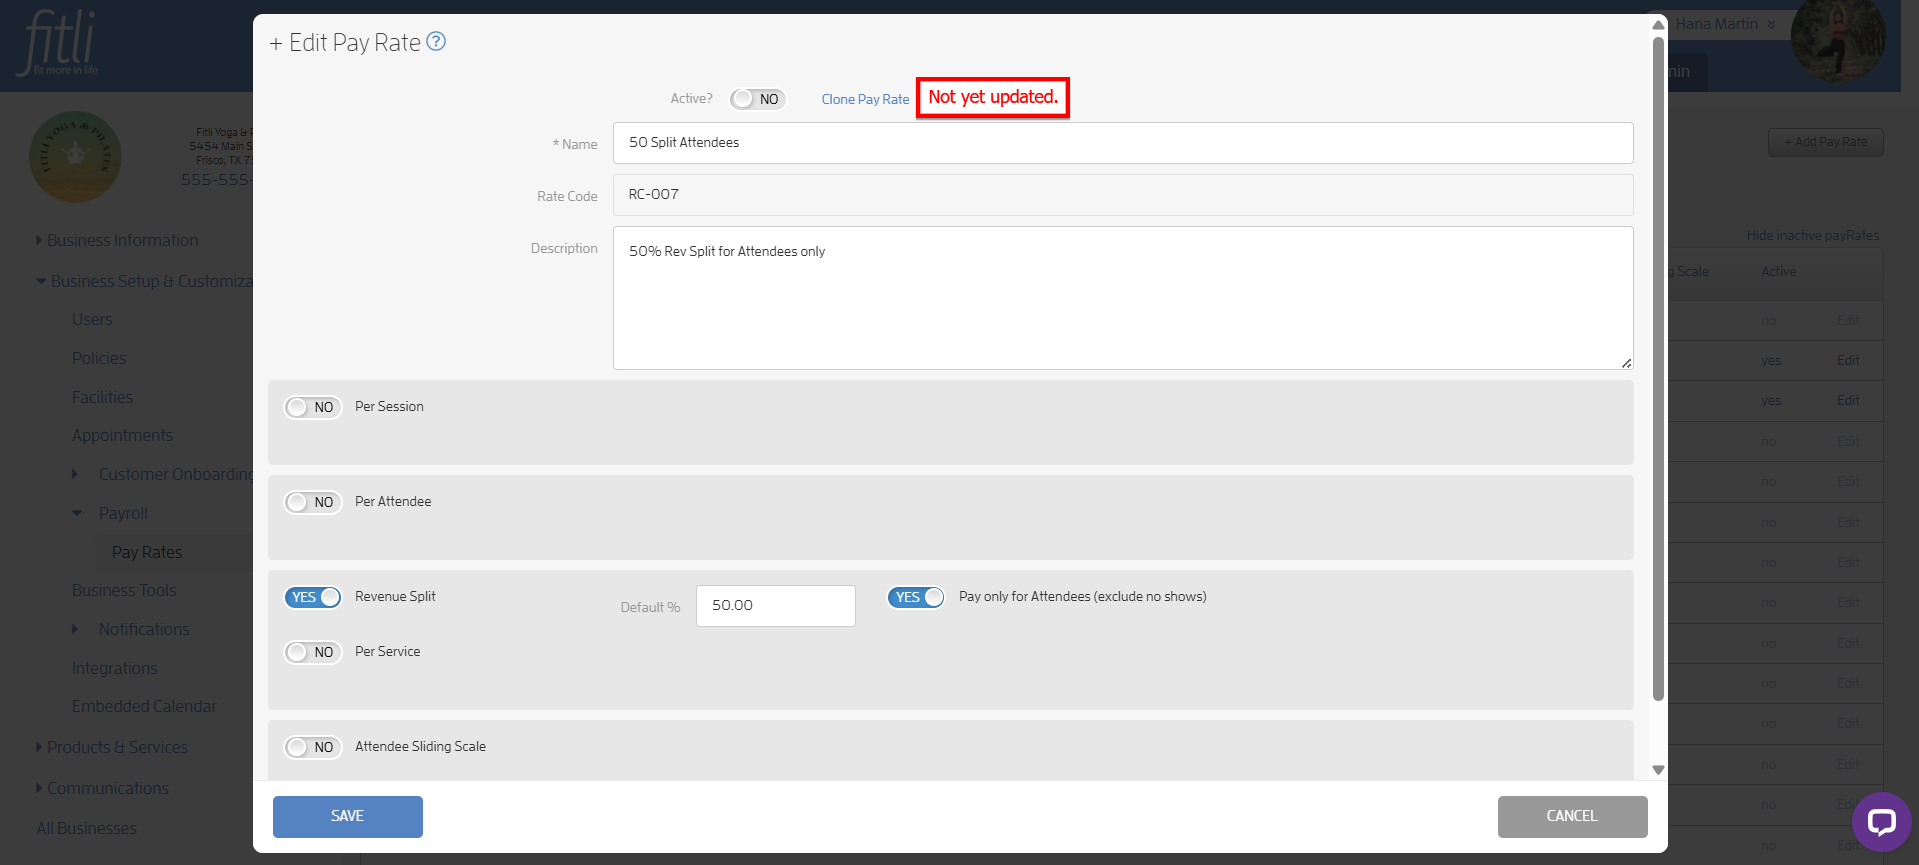Click the modal scrollbar up arrow
1919x865 pixels.
tap(1658, 25)
